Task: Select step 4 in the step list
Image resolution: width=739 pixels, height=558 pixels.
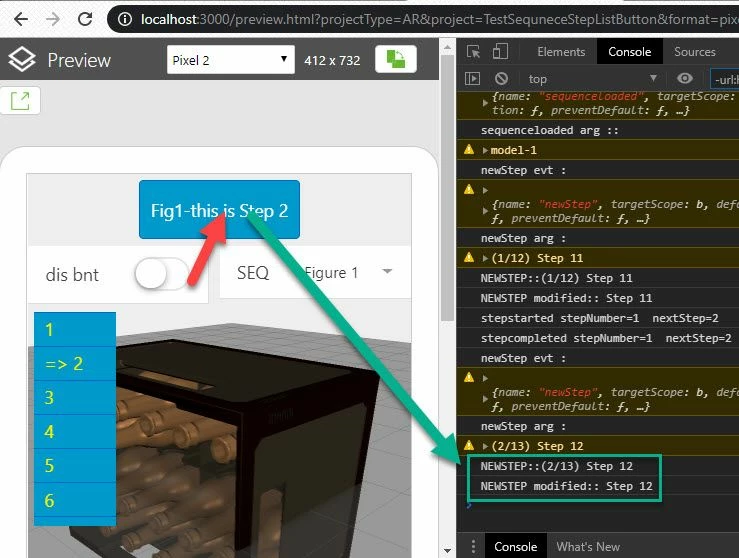Action: point(75,432)
